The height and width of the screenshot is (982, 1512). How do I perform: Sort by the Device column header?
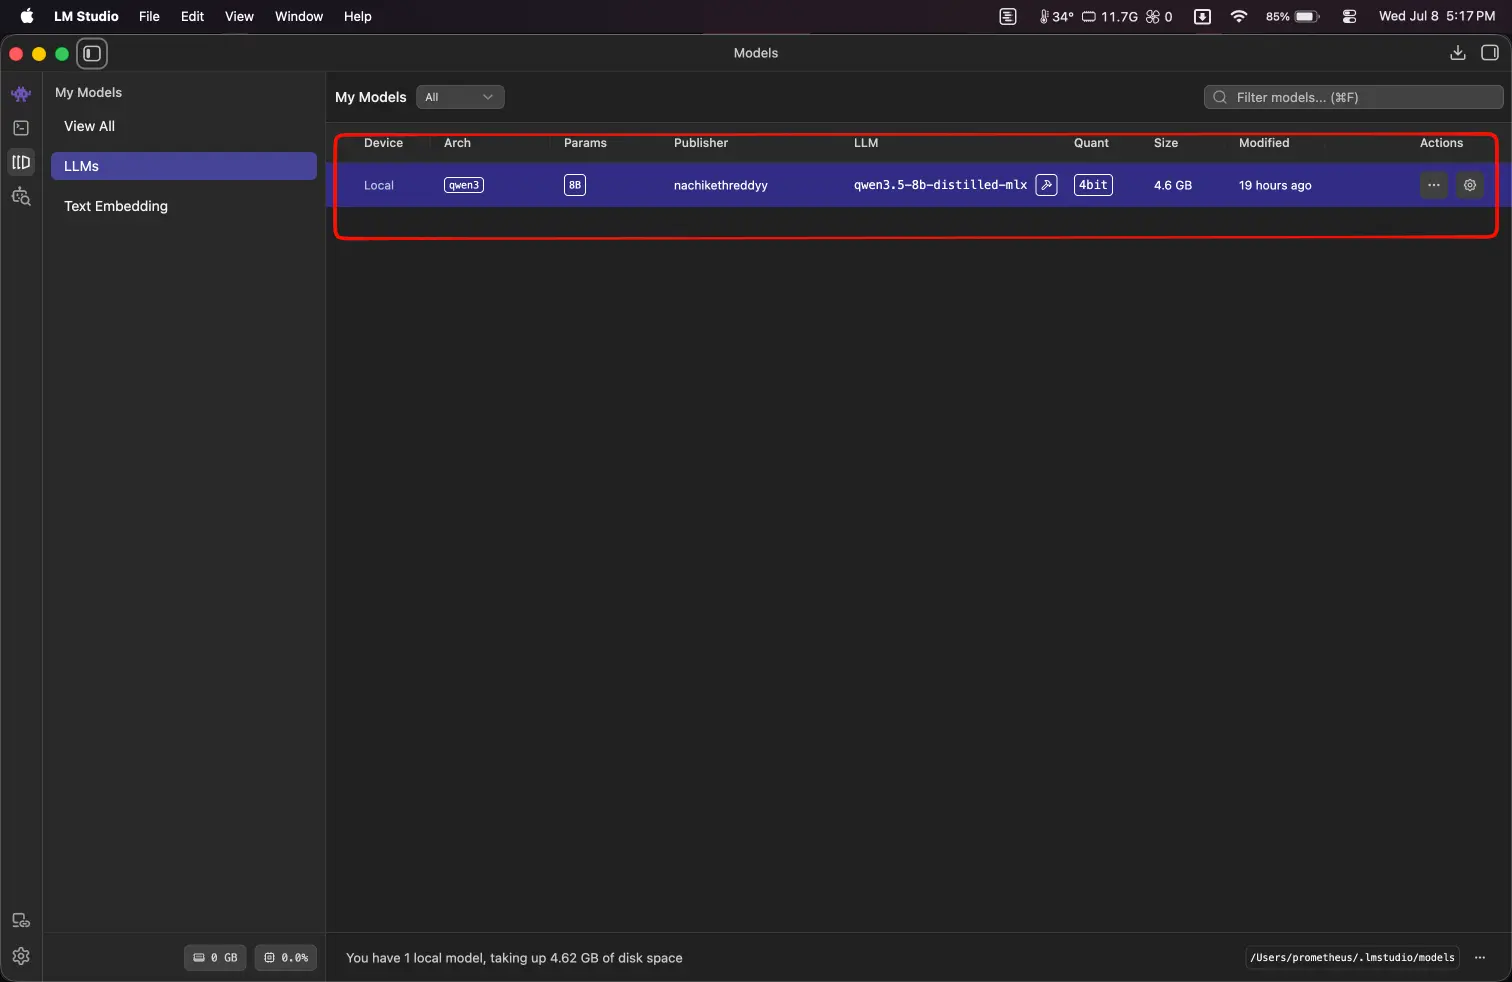(383, 143)
